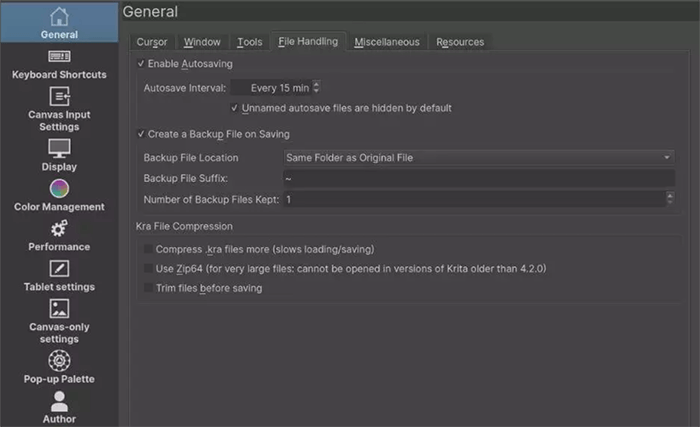Select the Canvas Input Settings icon
This screenshot has height=427, width=700.
(x=59, y=96)
